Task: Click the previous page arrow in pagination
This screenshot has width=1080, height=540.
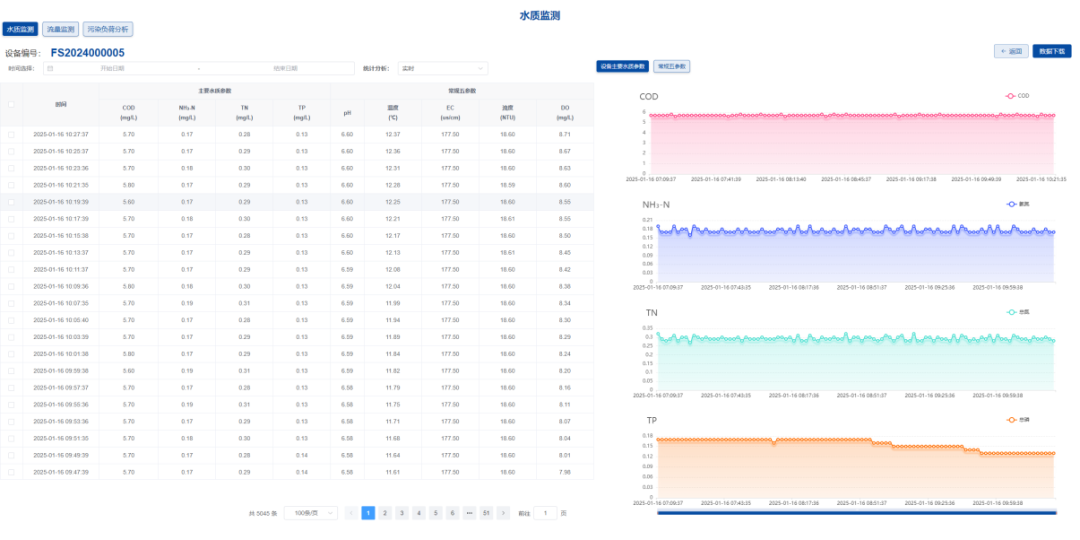Action: coord(351,513)
